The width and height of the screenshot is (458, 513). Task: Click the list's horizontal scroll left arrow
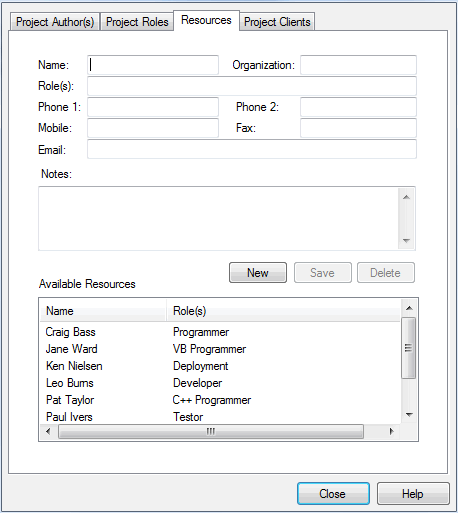48,431
